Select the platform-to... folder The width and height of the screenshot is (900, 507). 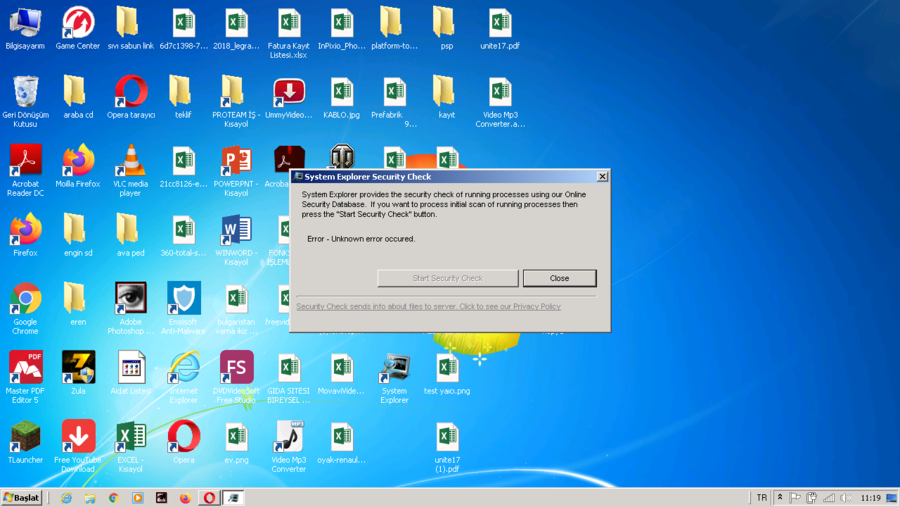click(394, 29)
